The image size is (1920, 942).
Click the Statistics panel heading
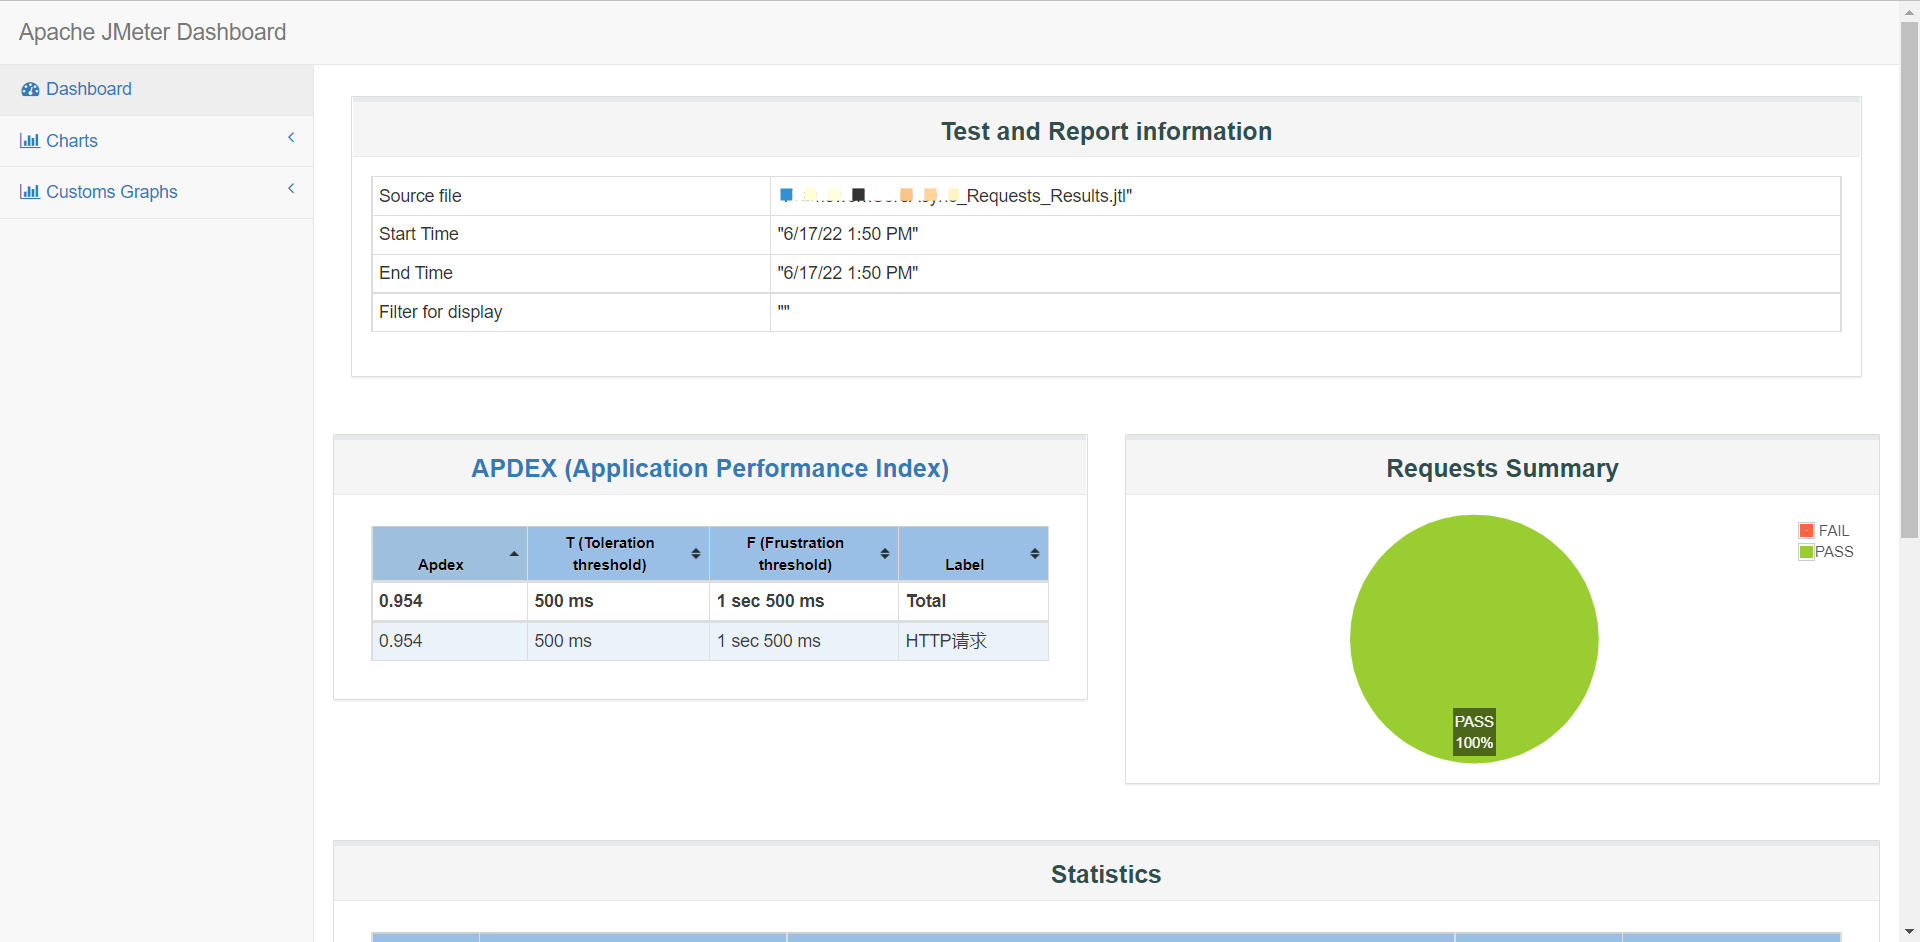coord(1106,875)
